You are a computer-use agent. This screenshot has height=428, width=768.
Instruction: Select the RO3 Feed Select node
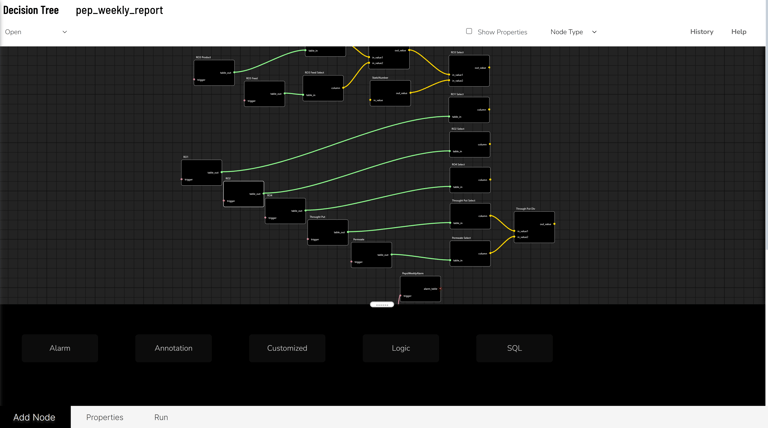pyautogui.click(x=323, y=88)
